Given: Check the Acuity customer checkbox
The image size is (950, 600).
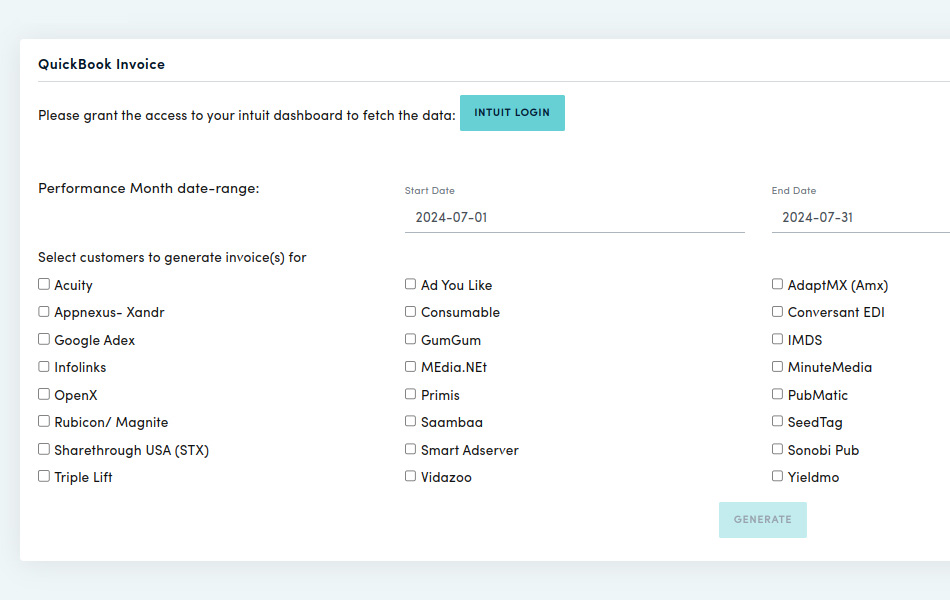Looking at the screenshot, I should 44,284.
